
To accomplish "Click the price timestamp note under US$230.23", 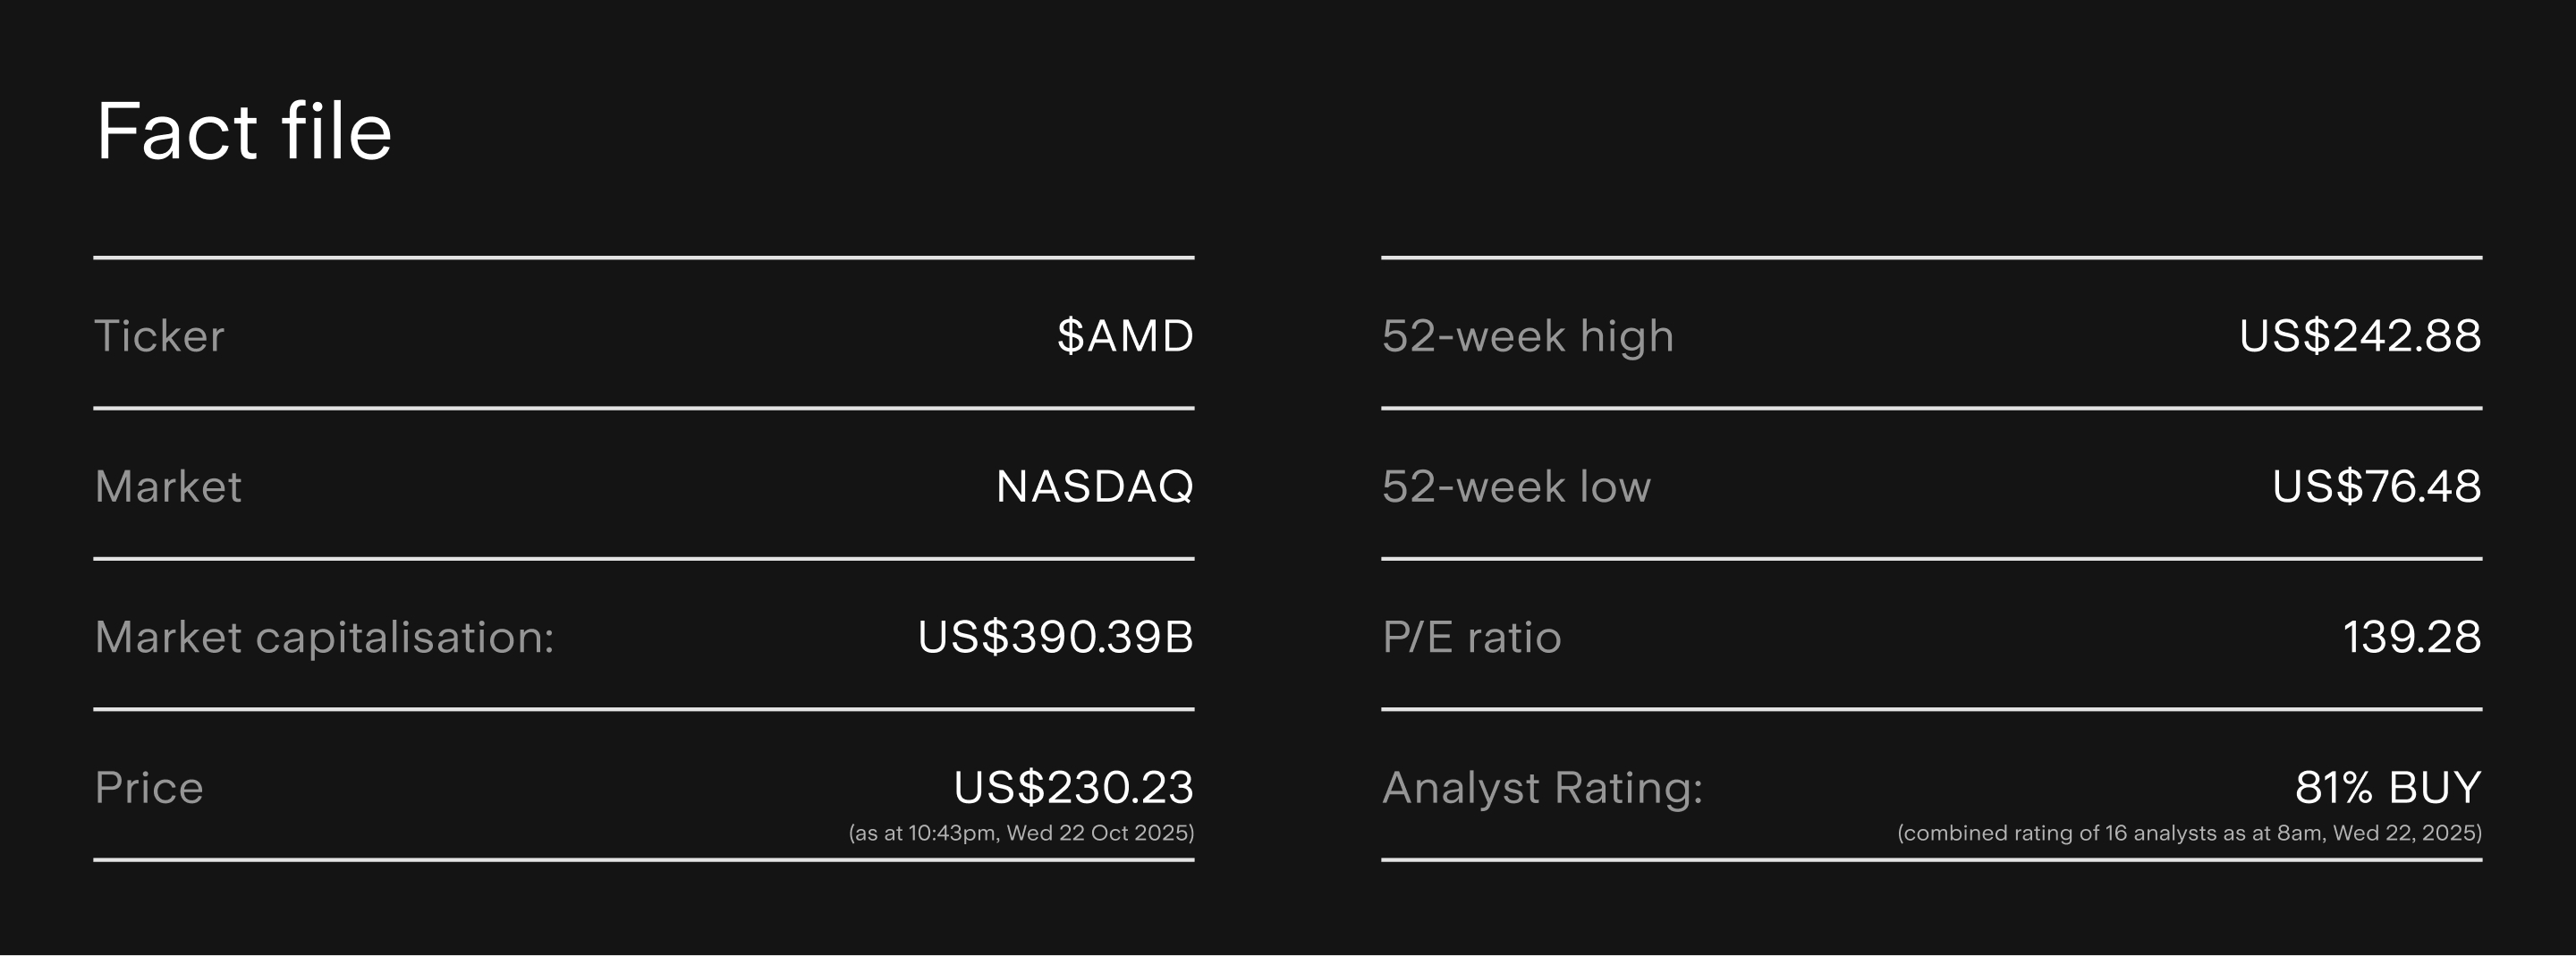I will pos(1021,833).
